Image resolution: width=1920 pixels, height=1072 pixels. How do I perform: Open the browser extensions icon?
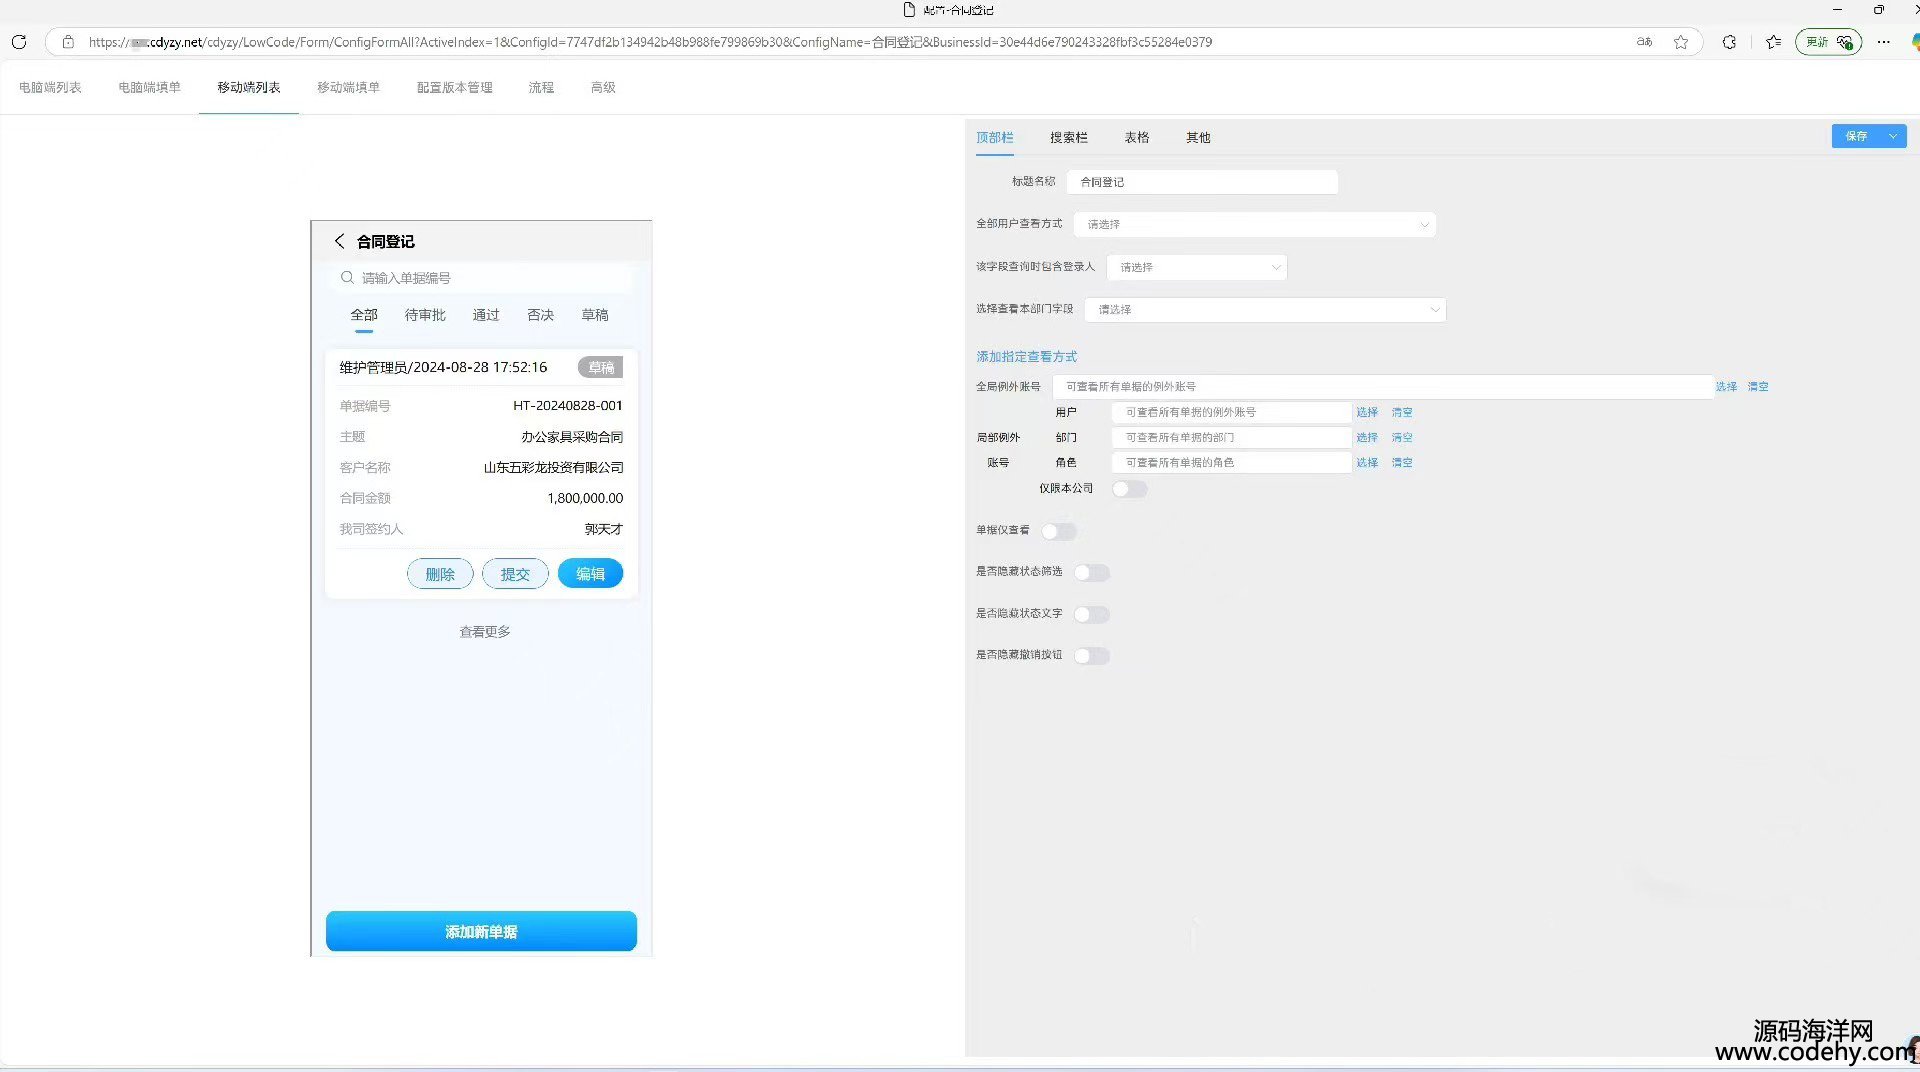[1729, 42]
